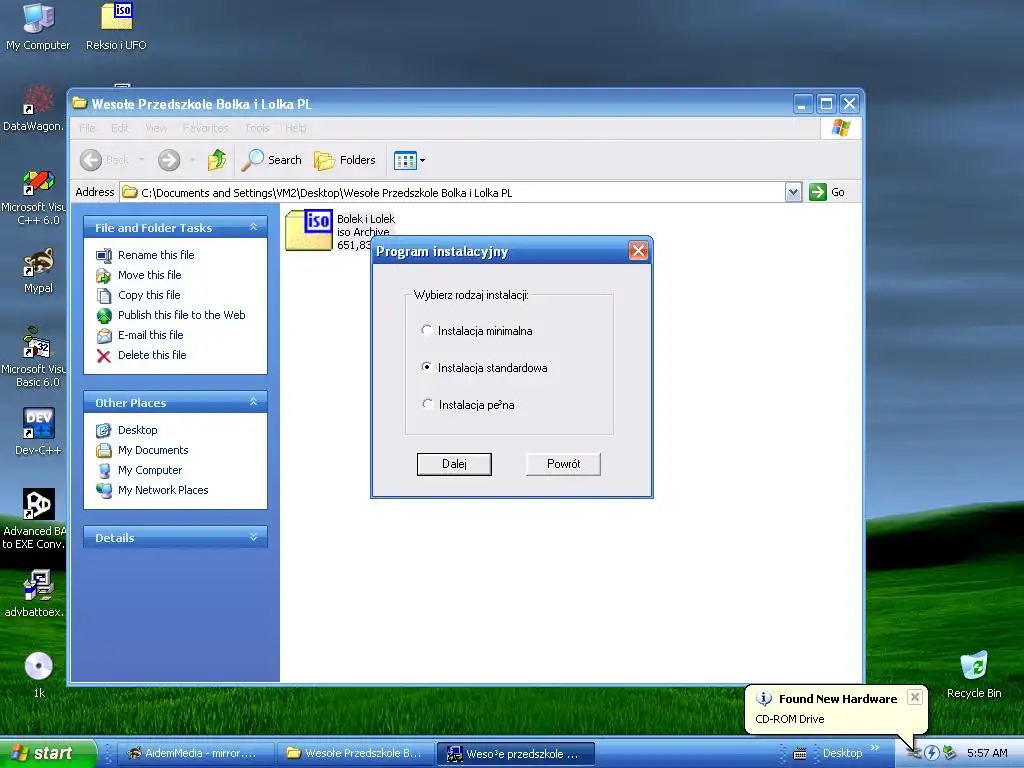Click Rename this file

(155, 255)
